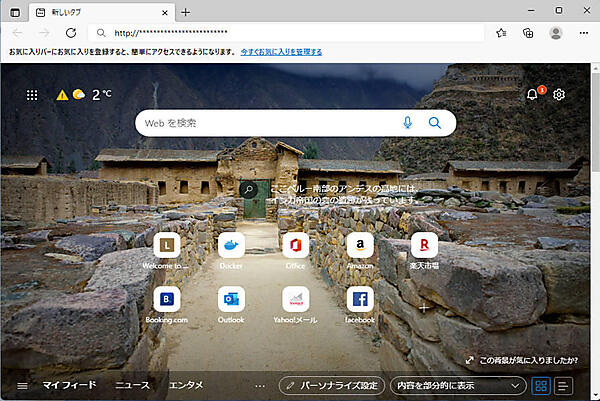Click この背景が気に入りましたか? link
This screenshot has width=600, height=401.
pos(522,360)
